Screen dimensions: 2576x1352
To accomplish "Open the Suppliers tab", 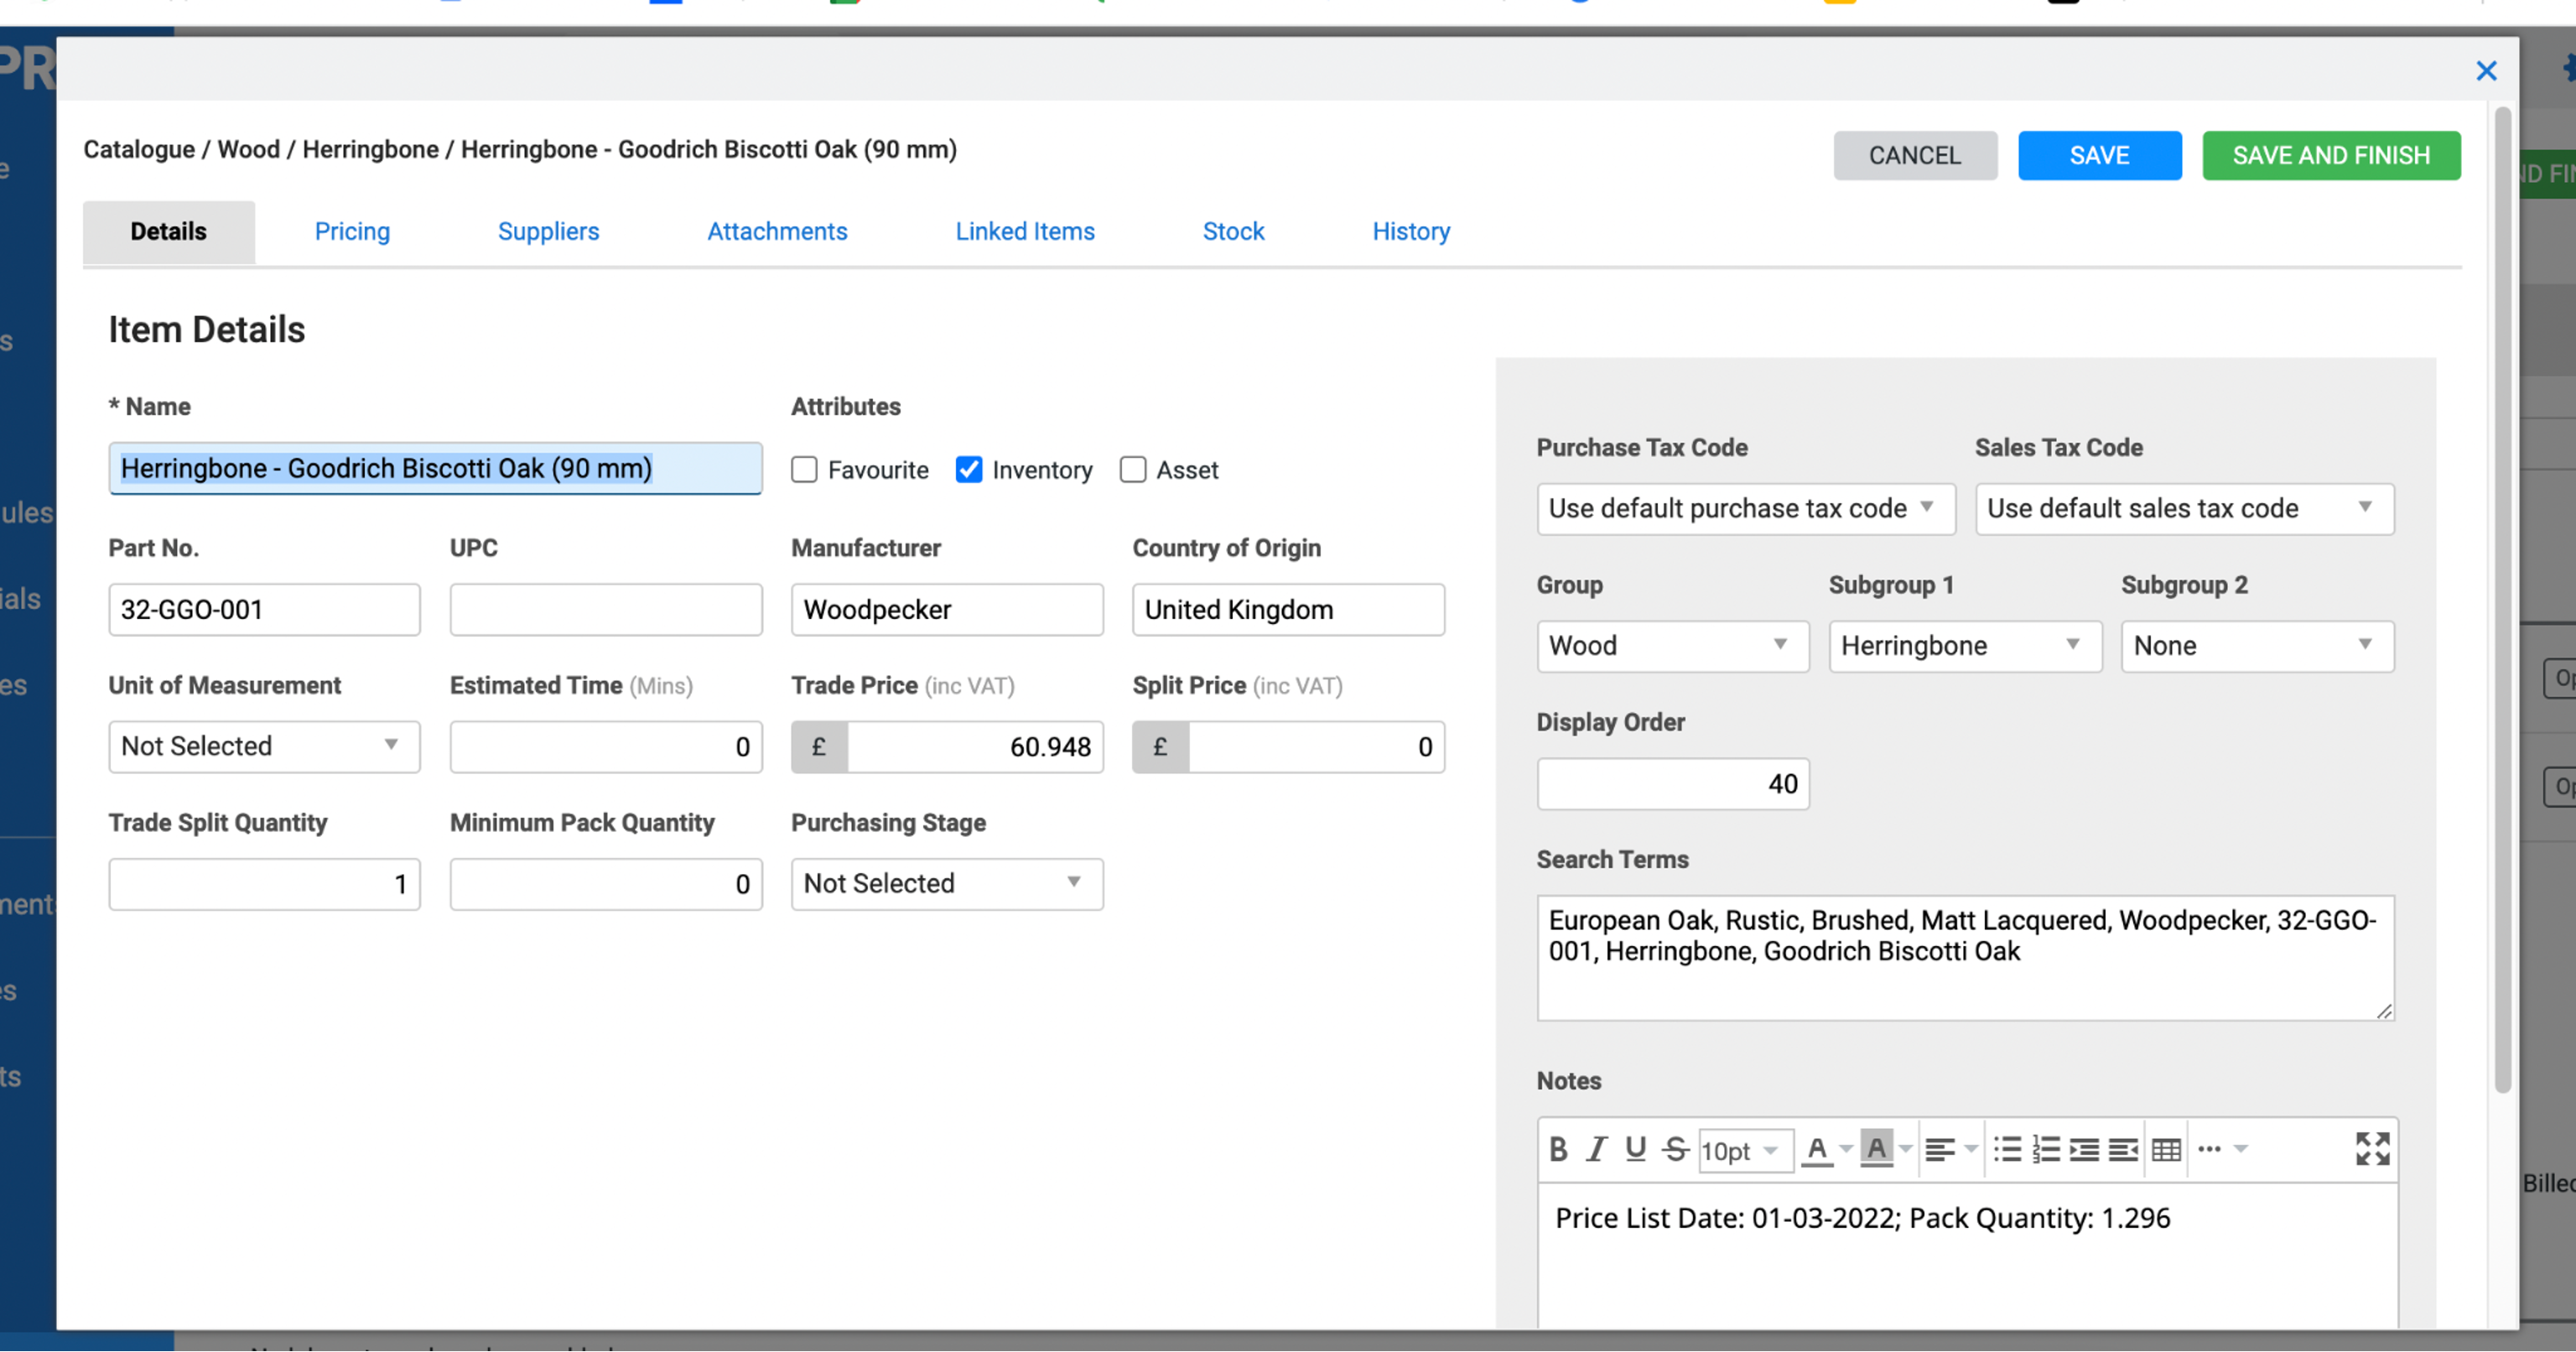I will tap(548, 231).
